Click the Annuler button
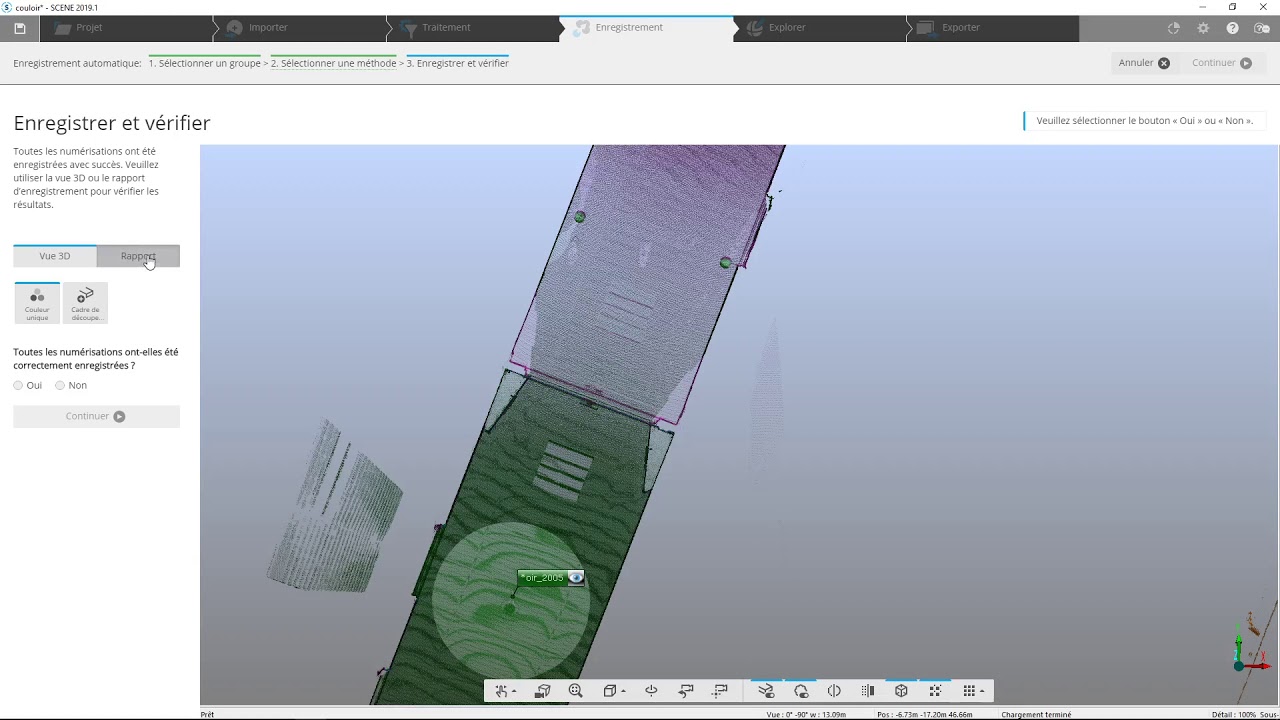Image resolution: width=1280 pixels, height=720 pixels. tap(1144, 63)
